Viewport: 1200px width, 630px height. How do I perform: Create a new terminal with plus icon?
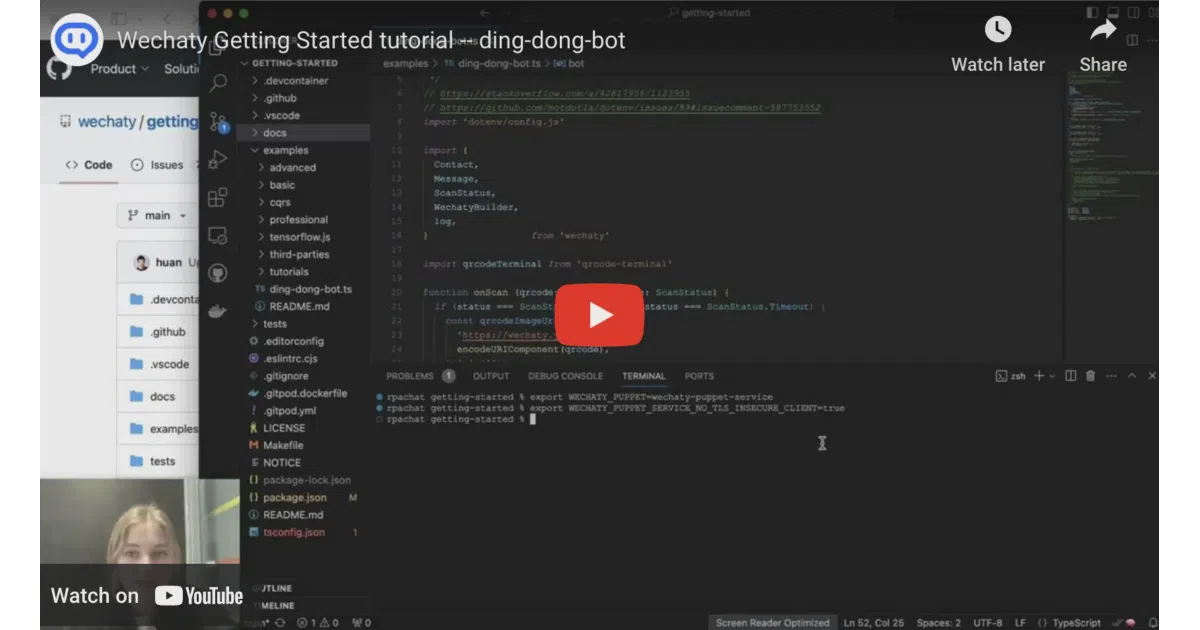1038,376
